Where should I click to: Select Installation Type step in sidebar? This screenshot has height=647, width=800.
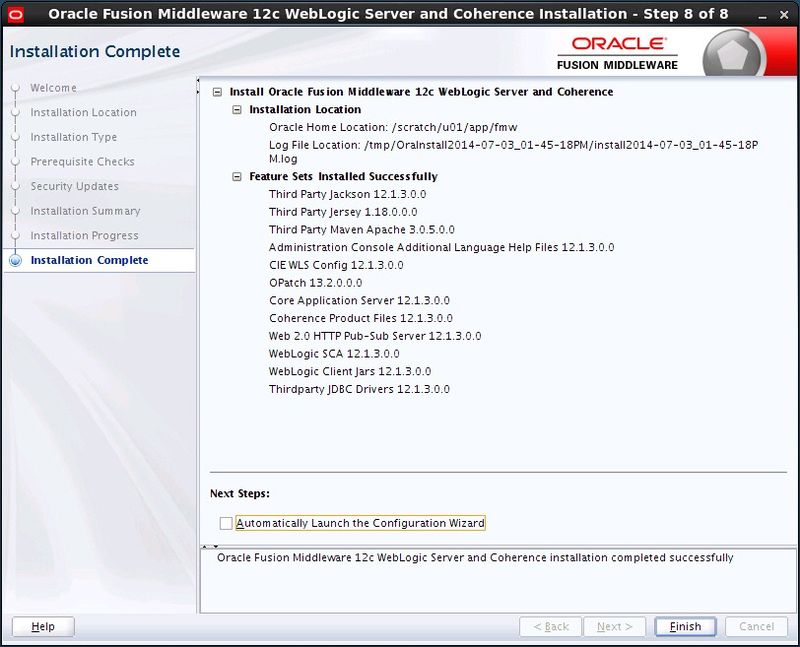(x=73, y=137)
